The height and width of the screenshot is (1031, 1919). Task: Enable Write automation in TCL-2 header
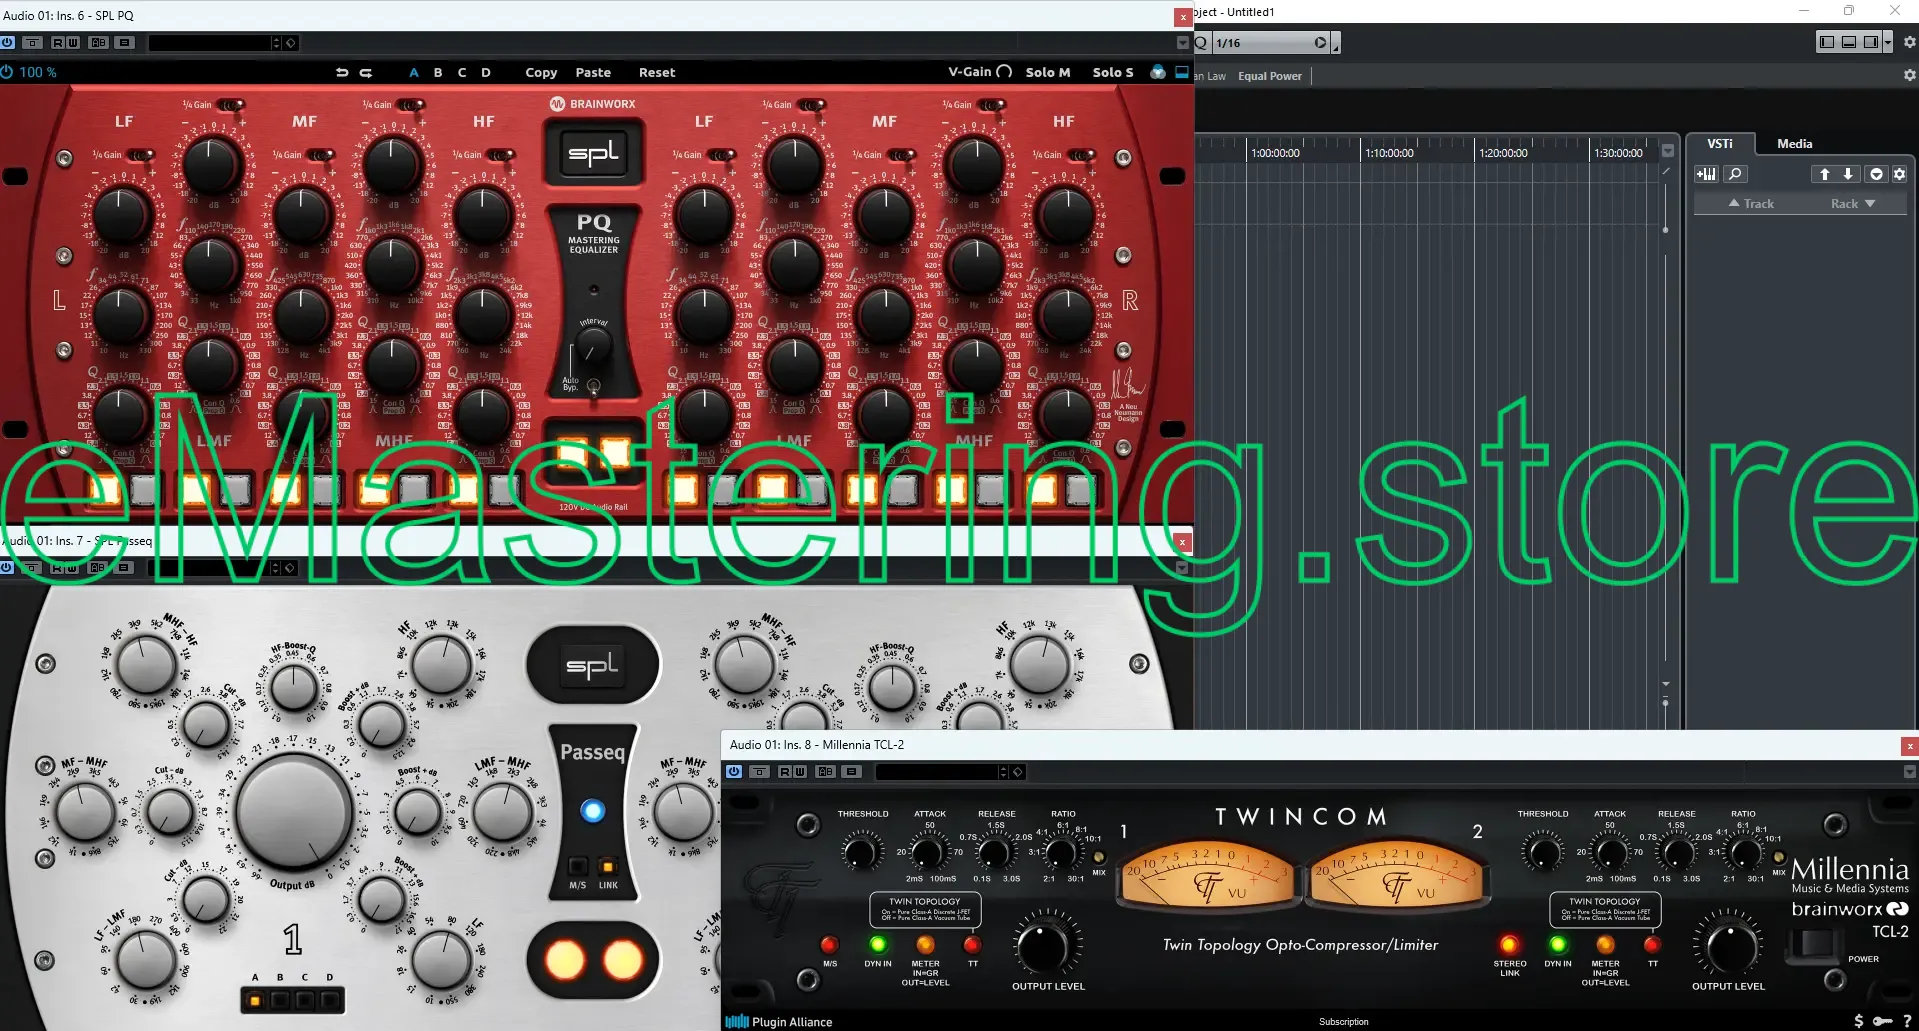pos(799,772)
